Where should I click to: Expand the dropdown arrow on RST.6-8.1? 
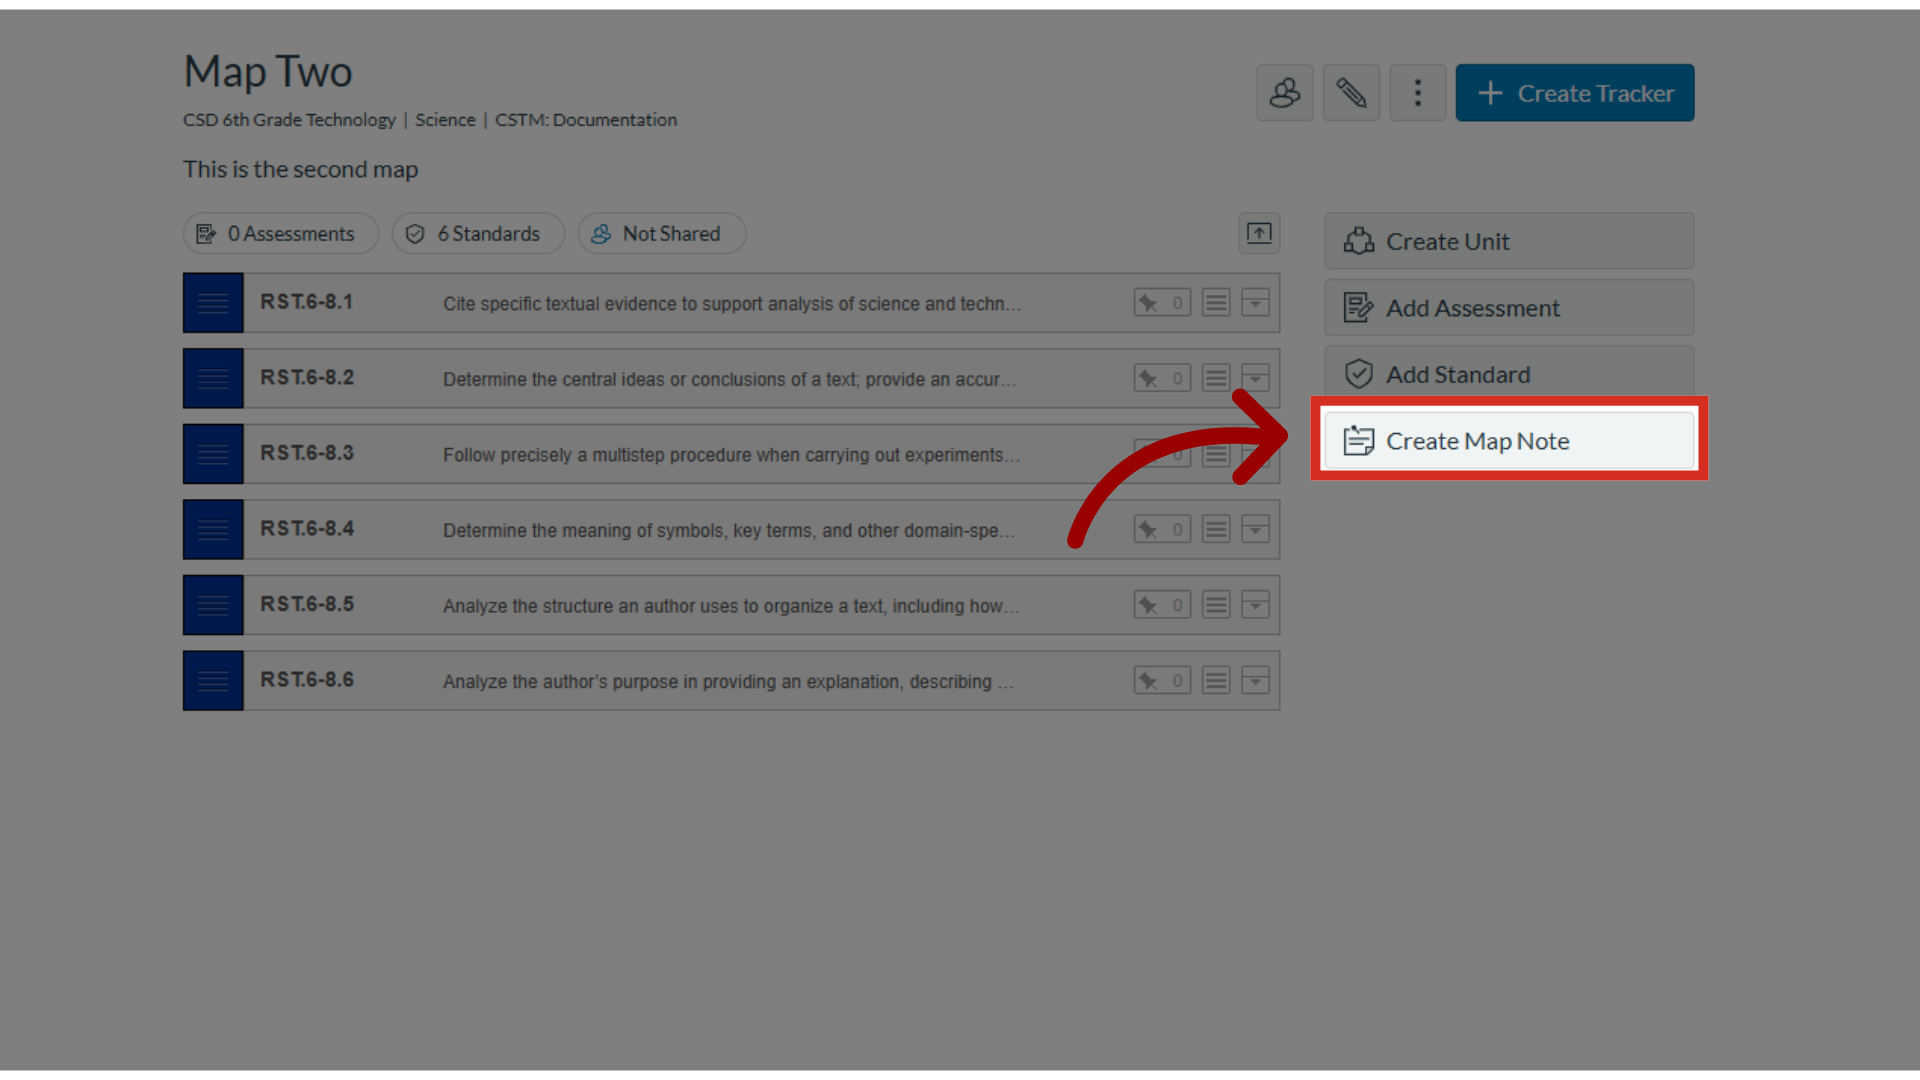[x=1255, y=303]
